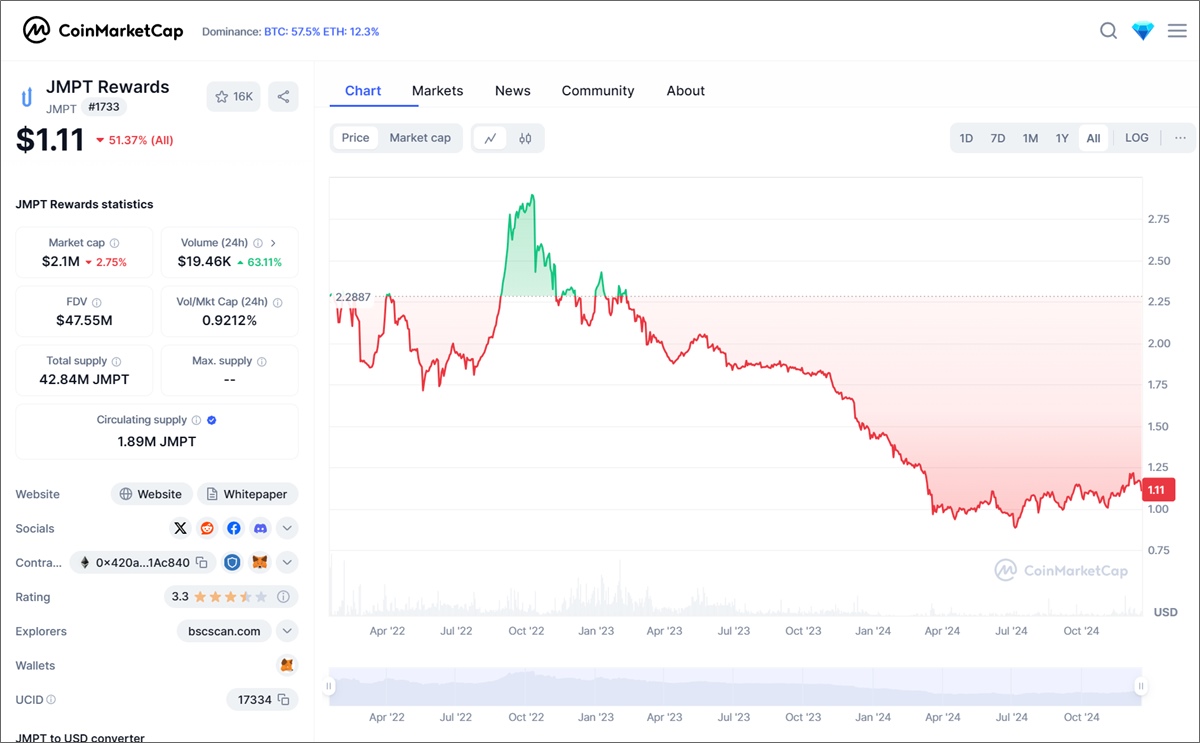Click info icon next to Max. supply

[262, 361]
